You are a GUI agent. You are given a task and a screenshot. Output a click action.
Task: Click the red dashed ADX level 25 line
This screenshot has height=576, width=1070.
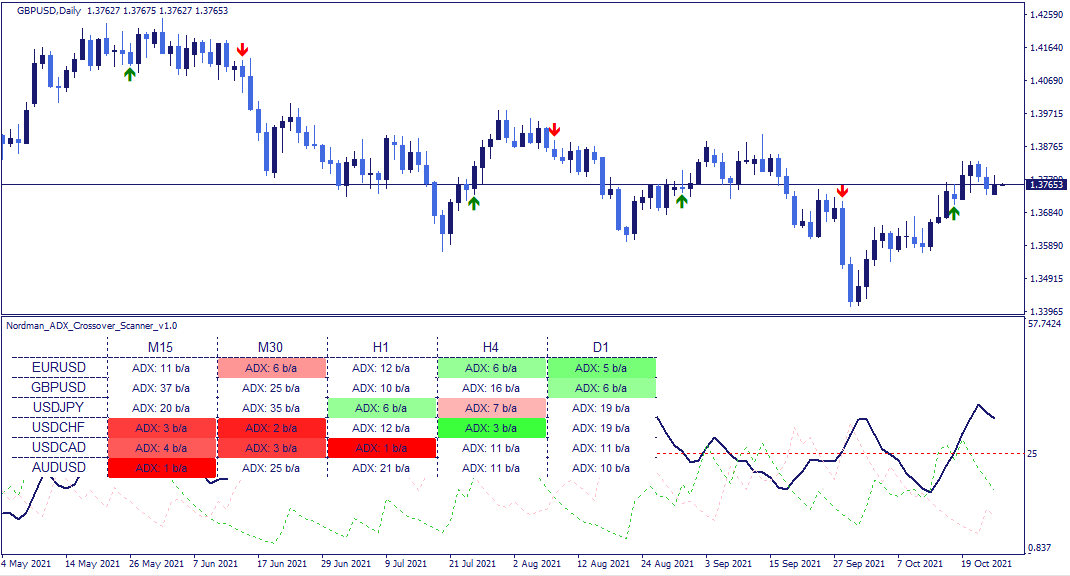pyautogui.click(x=839, y=453)
